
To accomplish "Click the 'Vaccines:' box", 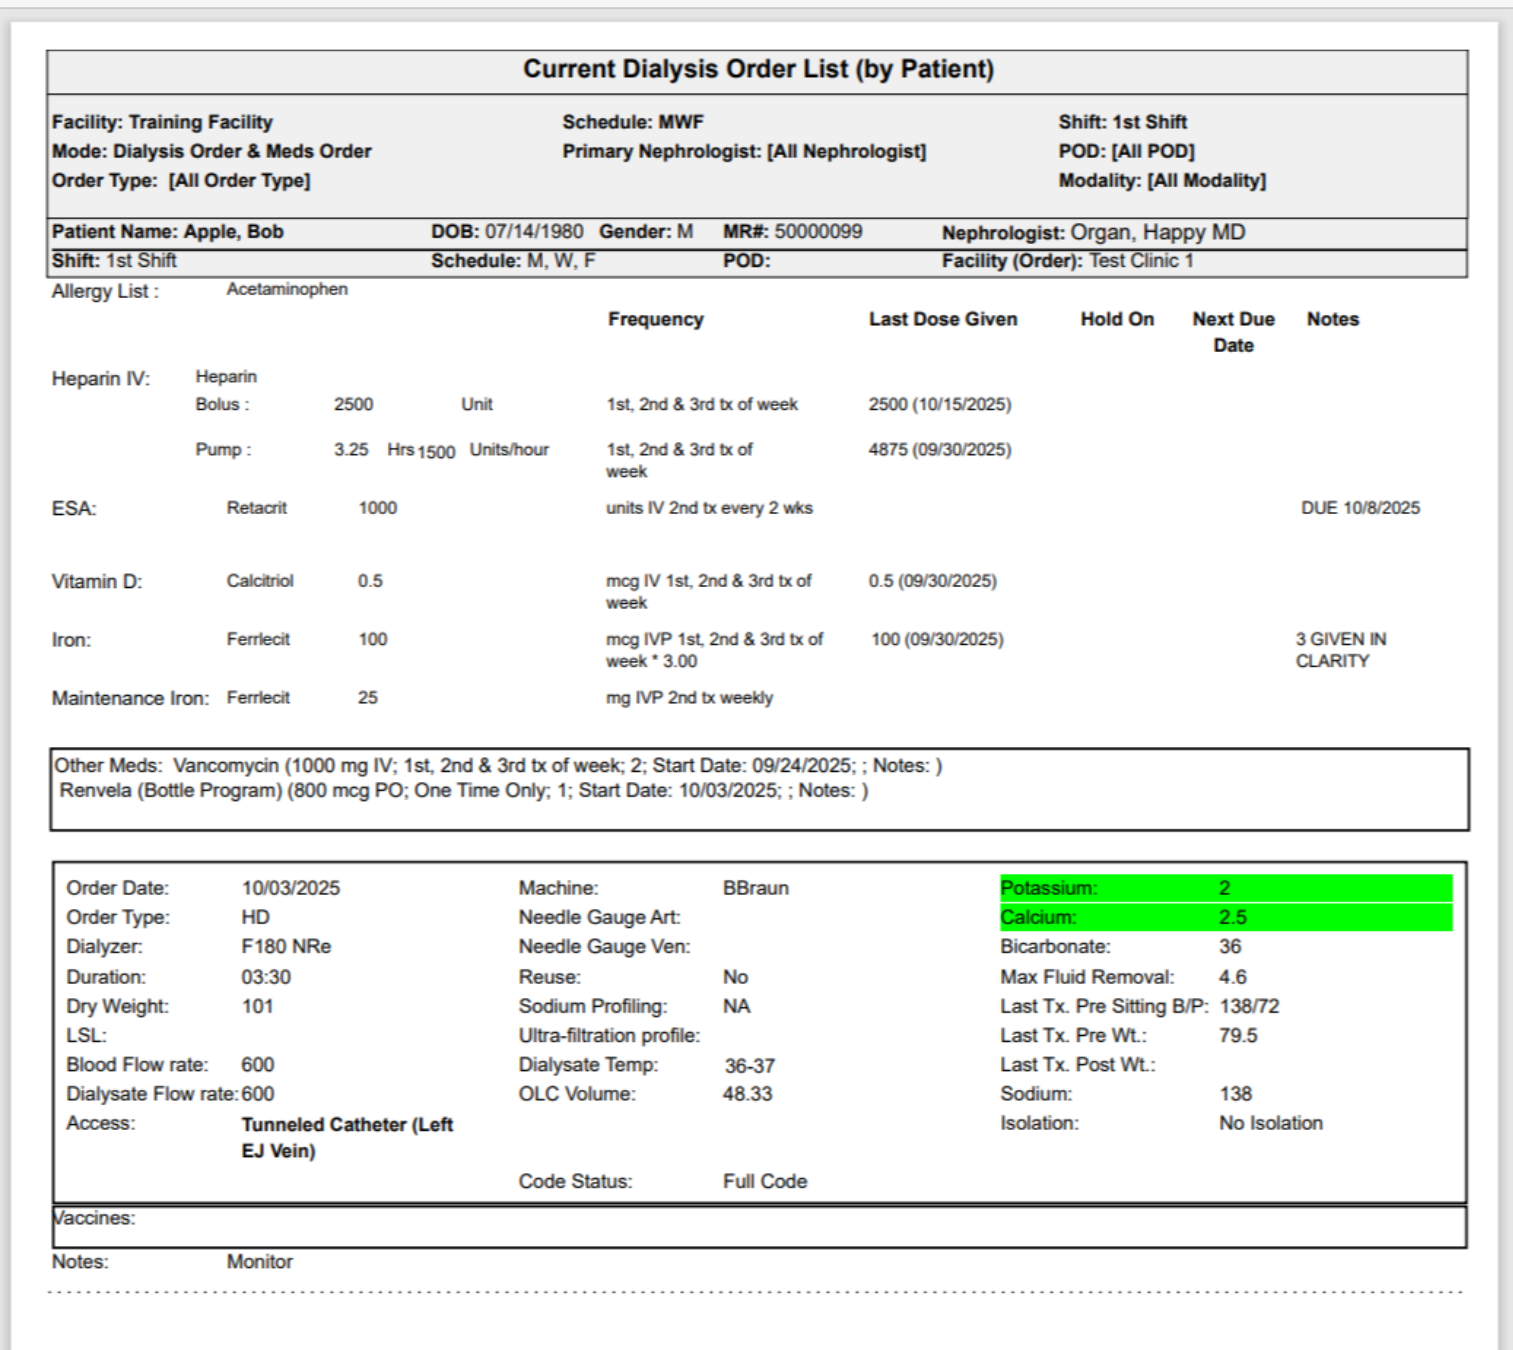I will (x=759, y=1226).
